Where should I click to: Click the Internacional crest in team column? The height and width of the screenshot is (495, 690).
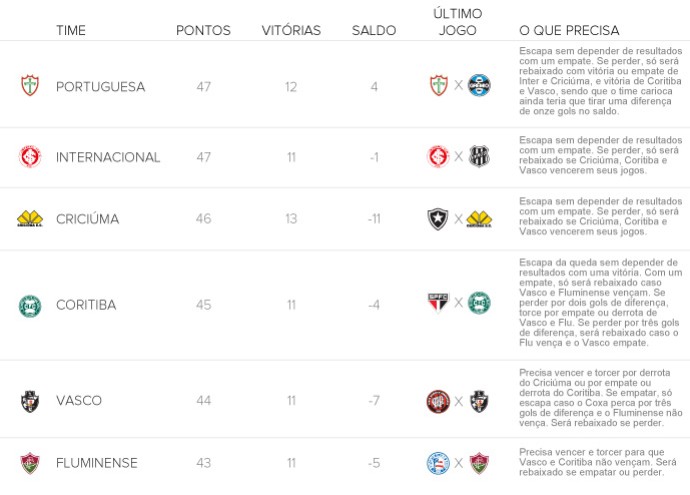(x=30, y=157)
